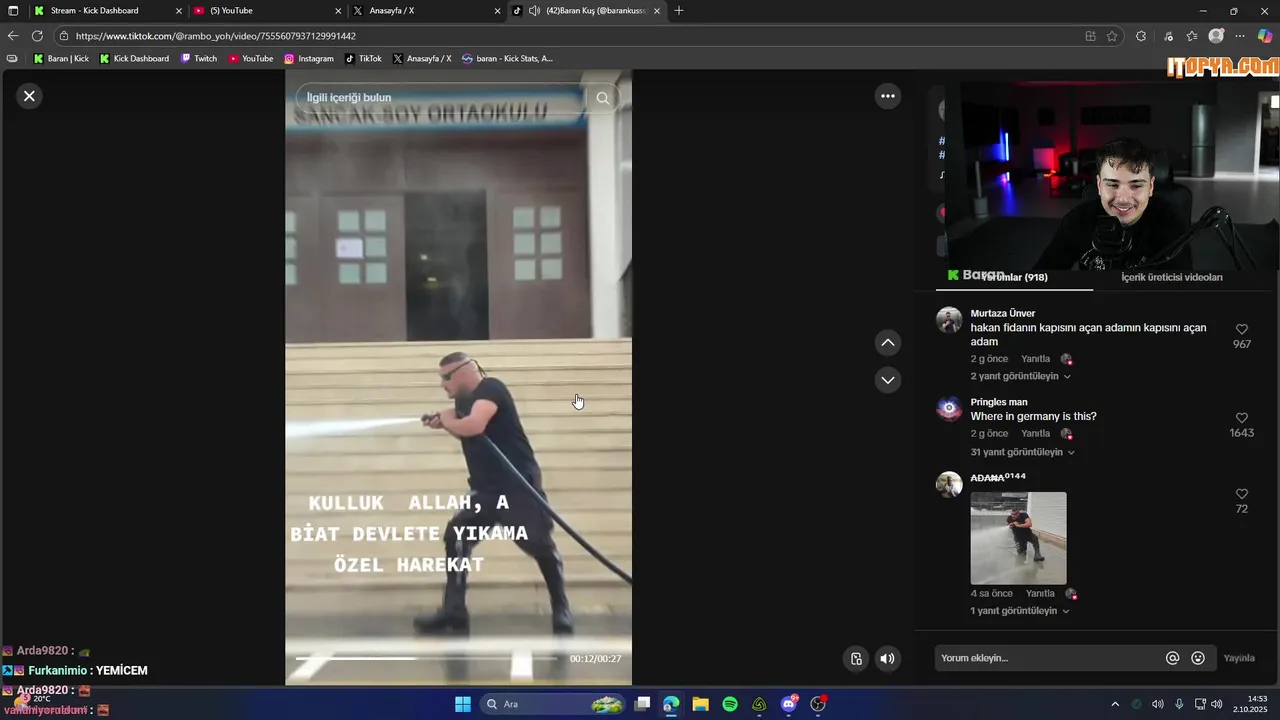Open TikTok bookmark

click(x=363, y=58)
